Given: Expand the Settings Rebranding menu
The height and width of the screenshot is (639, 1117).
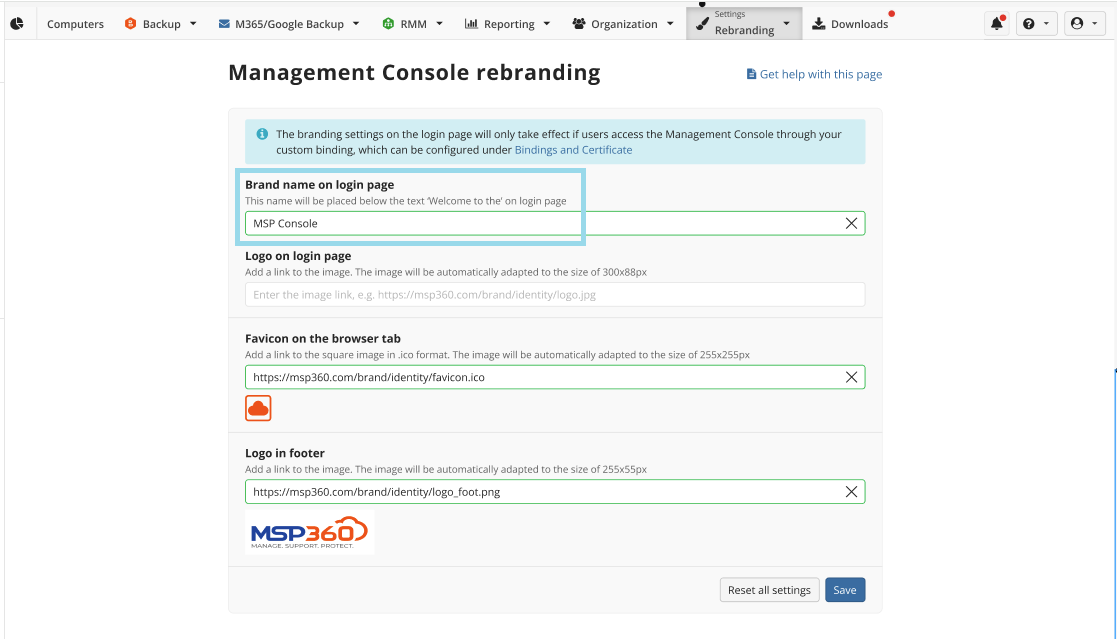Looking at the screenshot, I should tap(744, 24).
